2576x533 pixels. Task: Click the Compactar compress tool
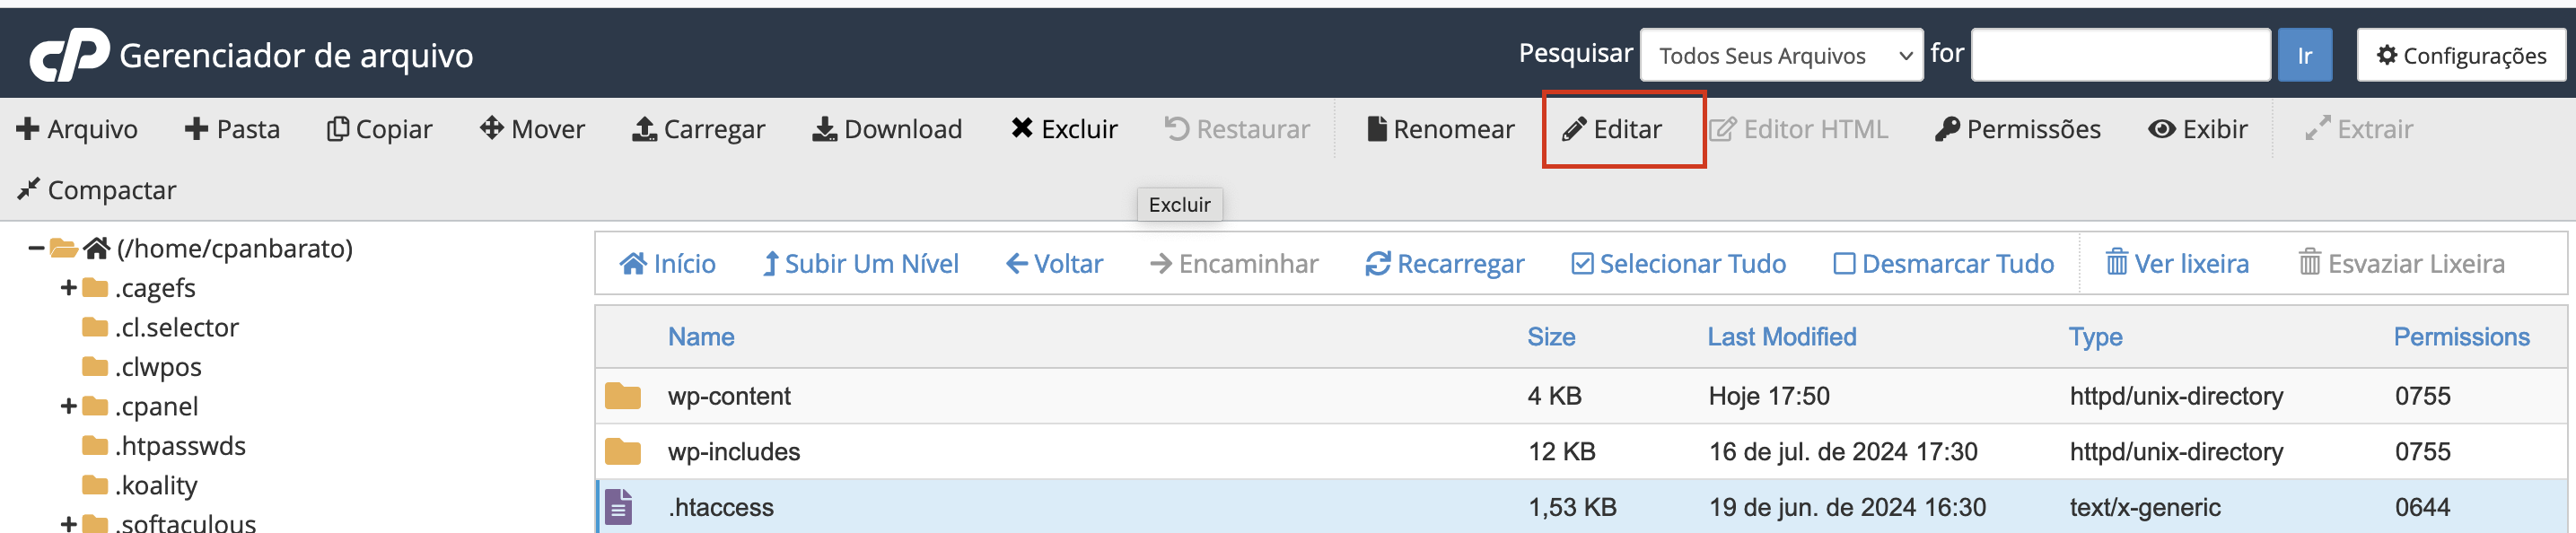[x=97, y=190]
